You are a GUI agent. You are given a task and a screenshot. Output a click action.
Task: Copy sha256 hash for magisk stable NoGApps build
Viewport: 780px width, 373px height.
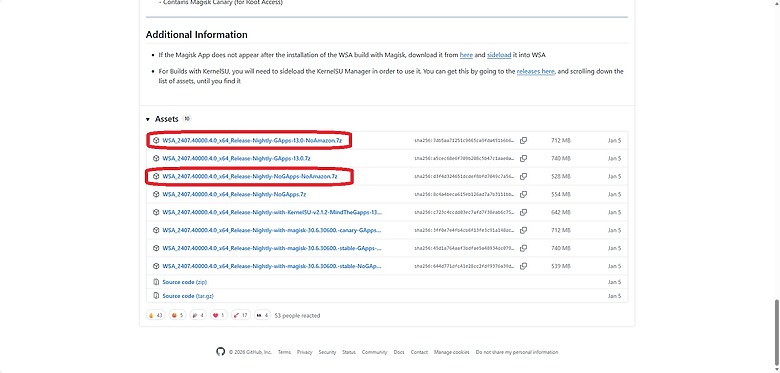pyautogui.click(x=523, y=266)
